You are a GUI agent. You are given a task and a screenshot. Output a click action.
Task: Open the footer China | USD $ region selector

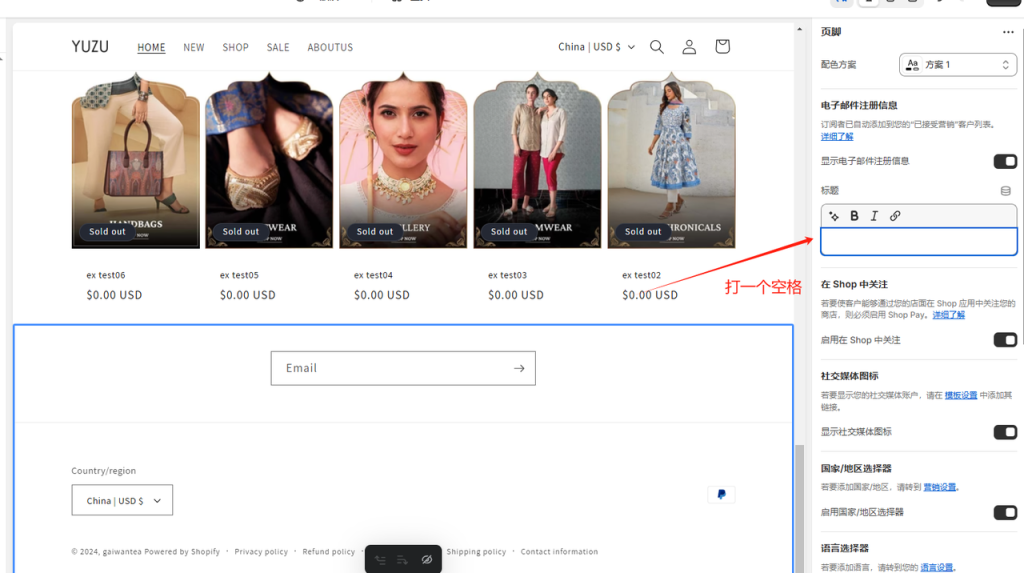(122, 500)
